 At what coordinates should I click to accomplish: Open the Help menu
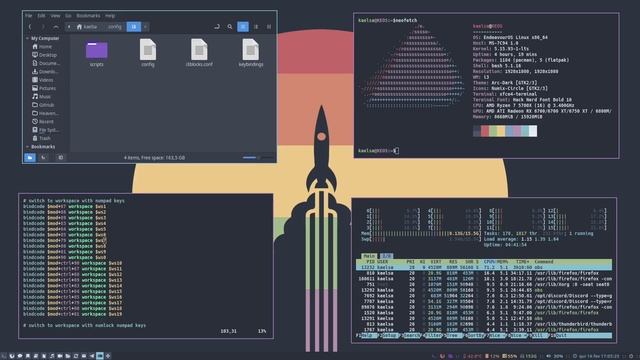(110, 16)
